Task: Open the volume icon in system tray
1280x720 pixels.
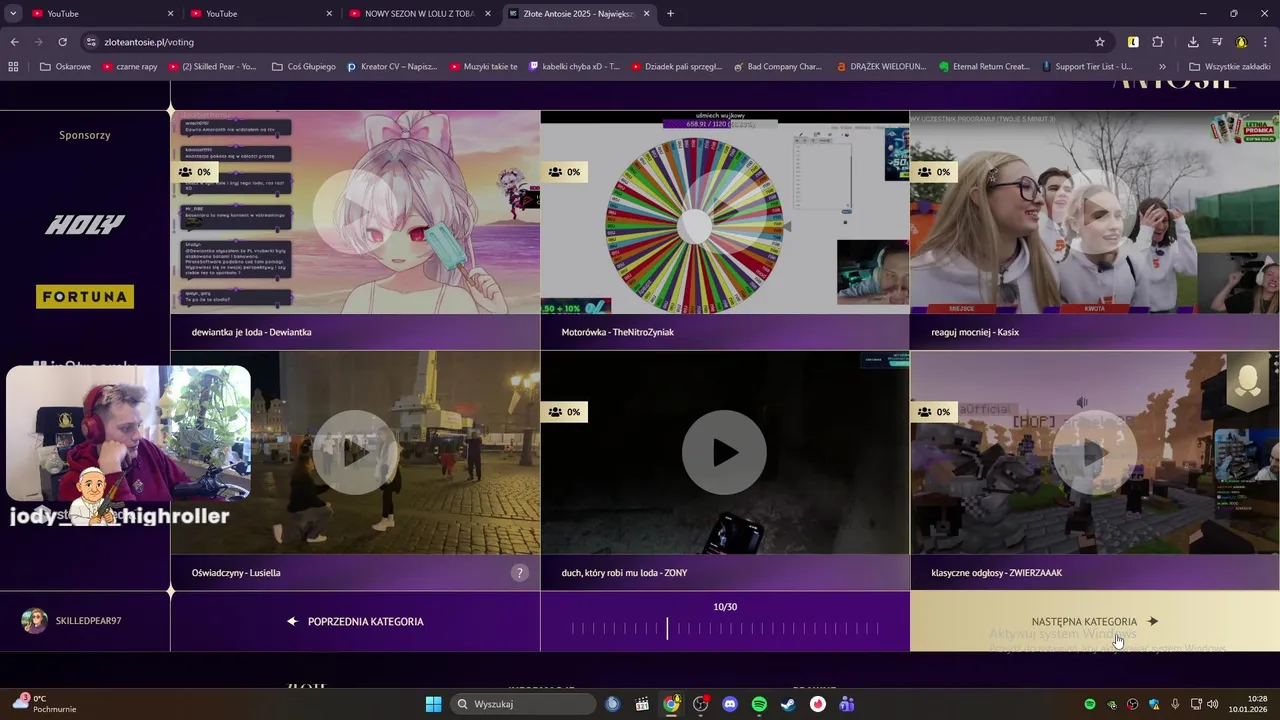Action: [1214, 704]
